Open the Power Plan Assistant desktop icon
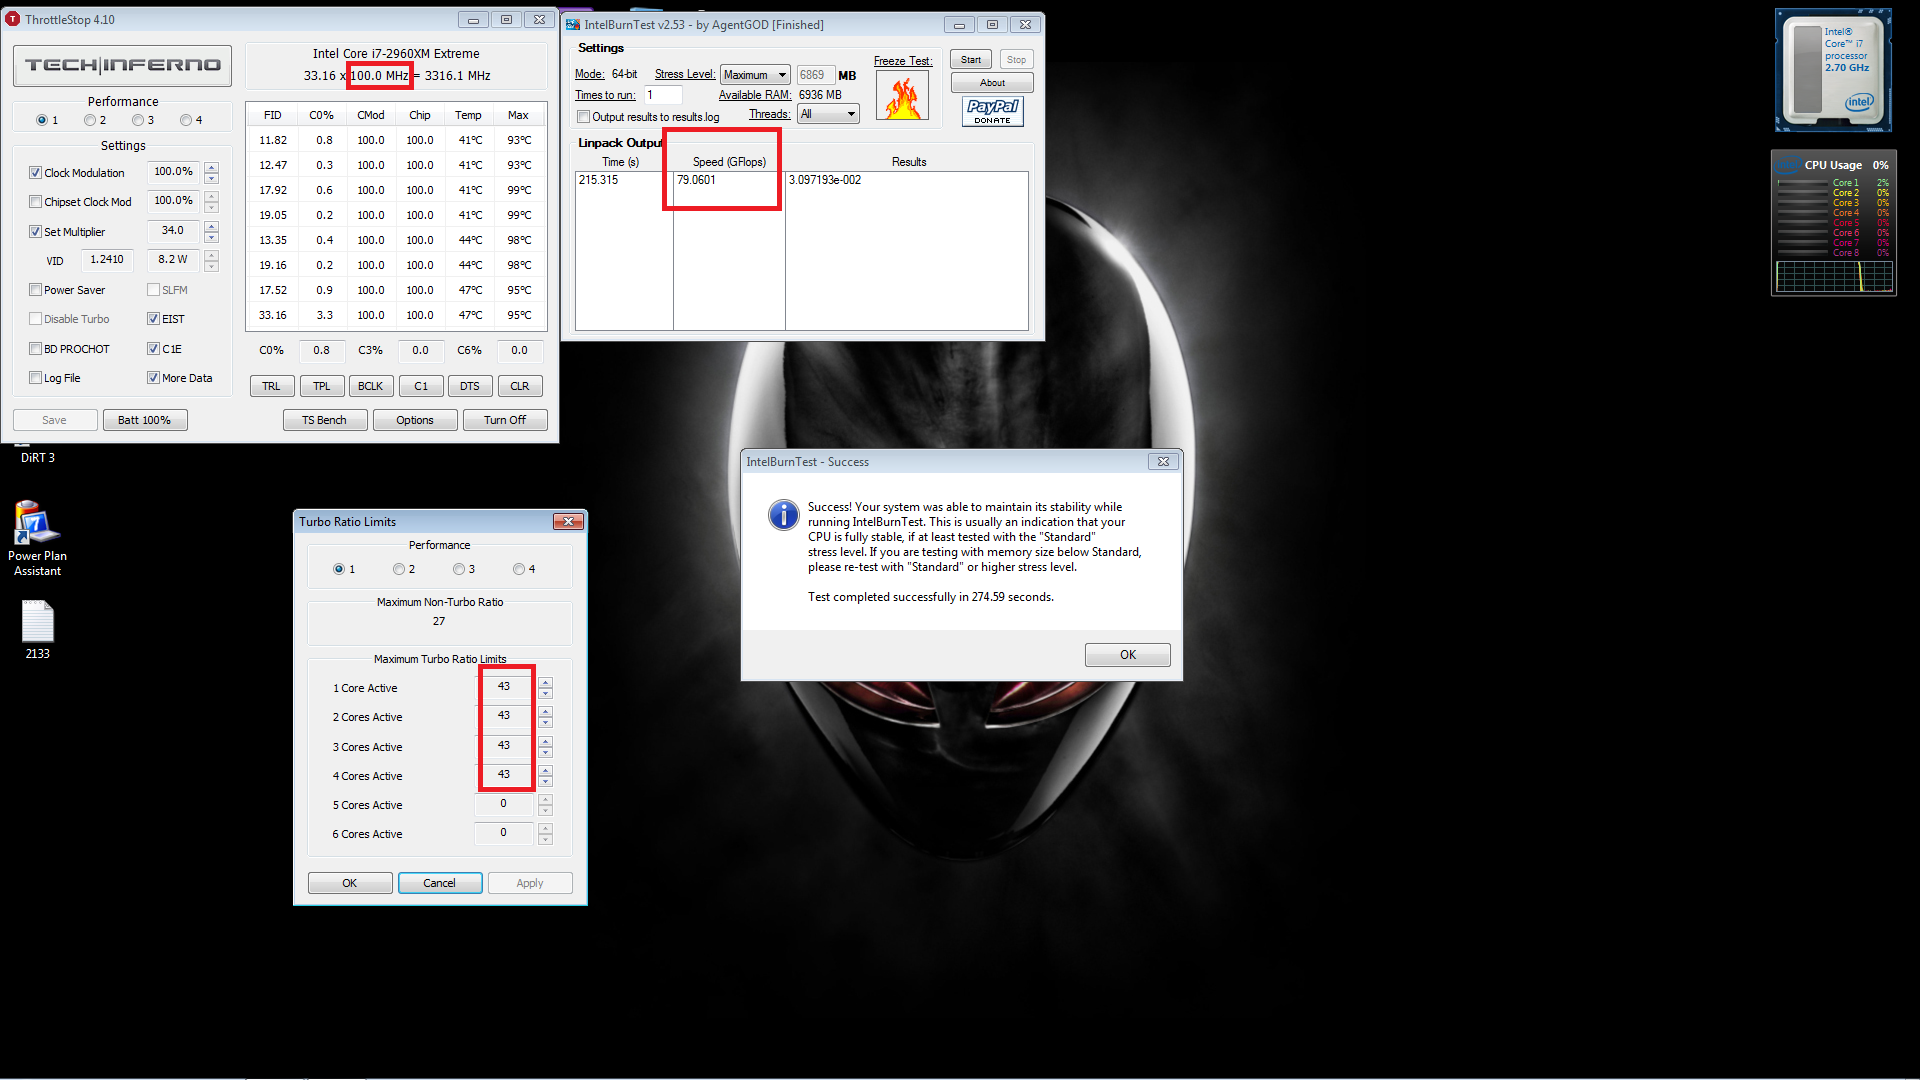 coord(37,538)
